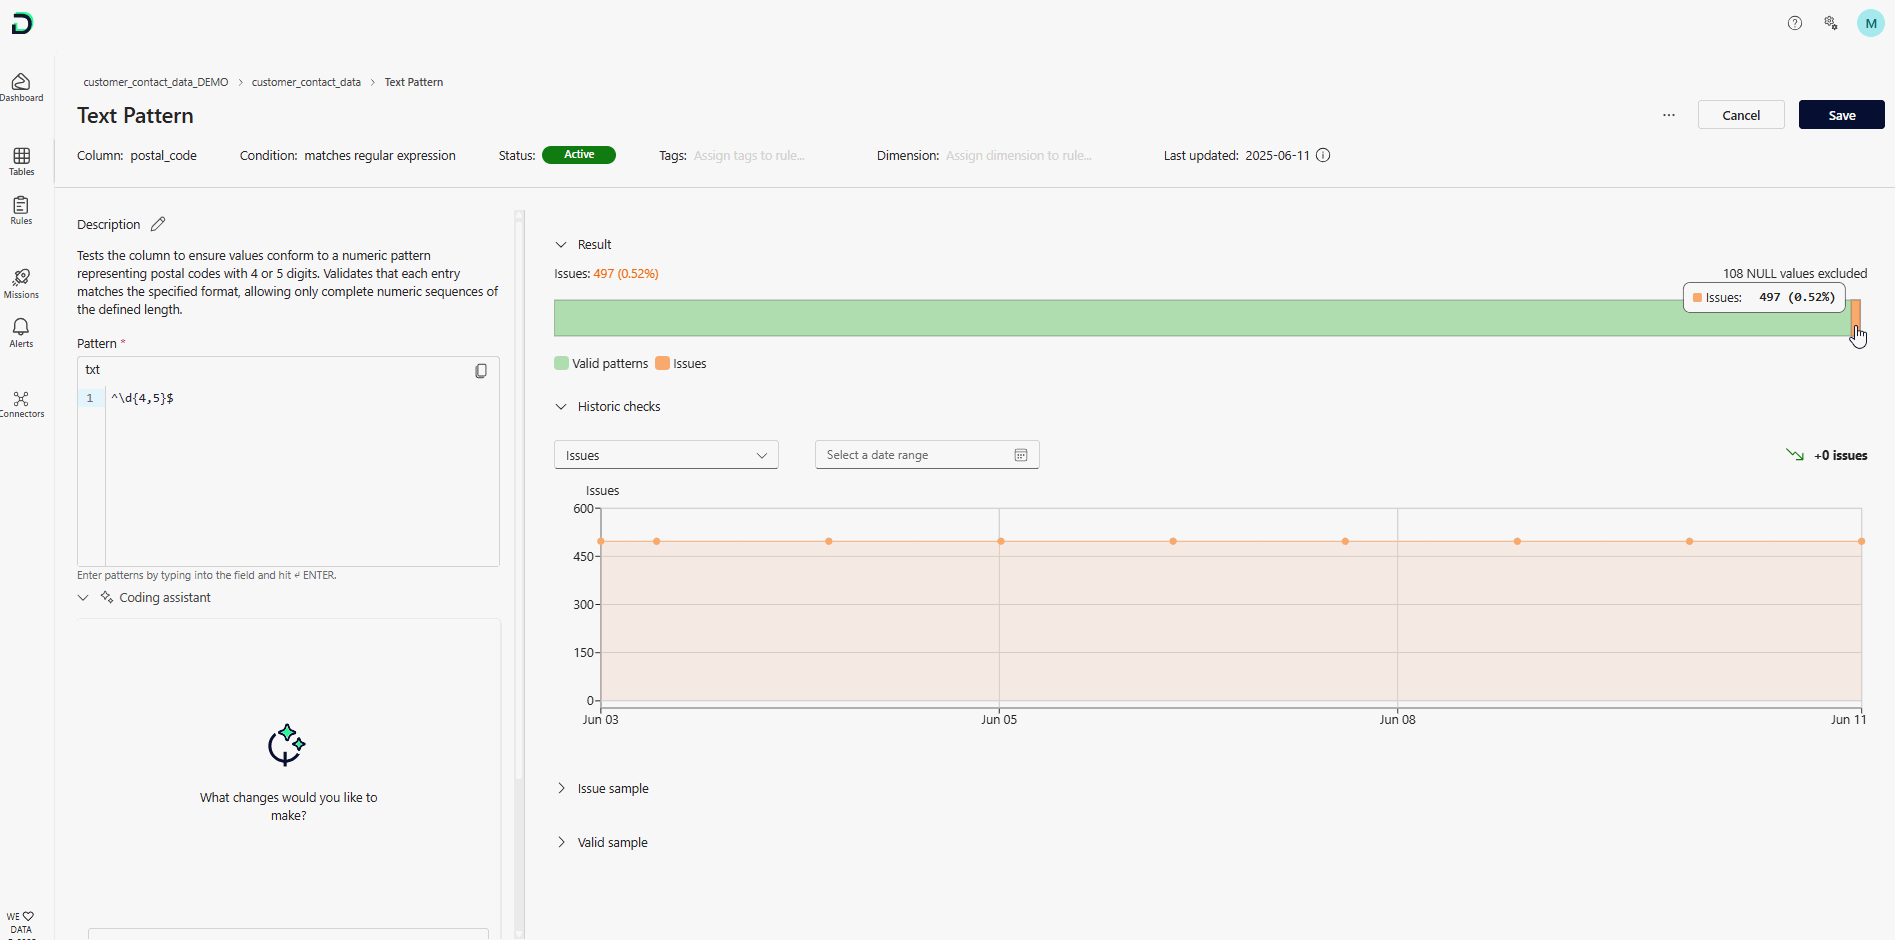
Task: Open the Issues metric dropdown
Action: (666, 455)
